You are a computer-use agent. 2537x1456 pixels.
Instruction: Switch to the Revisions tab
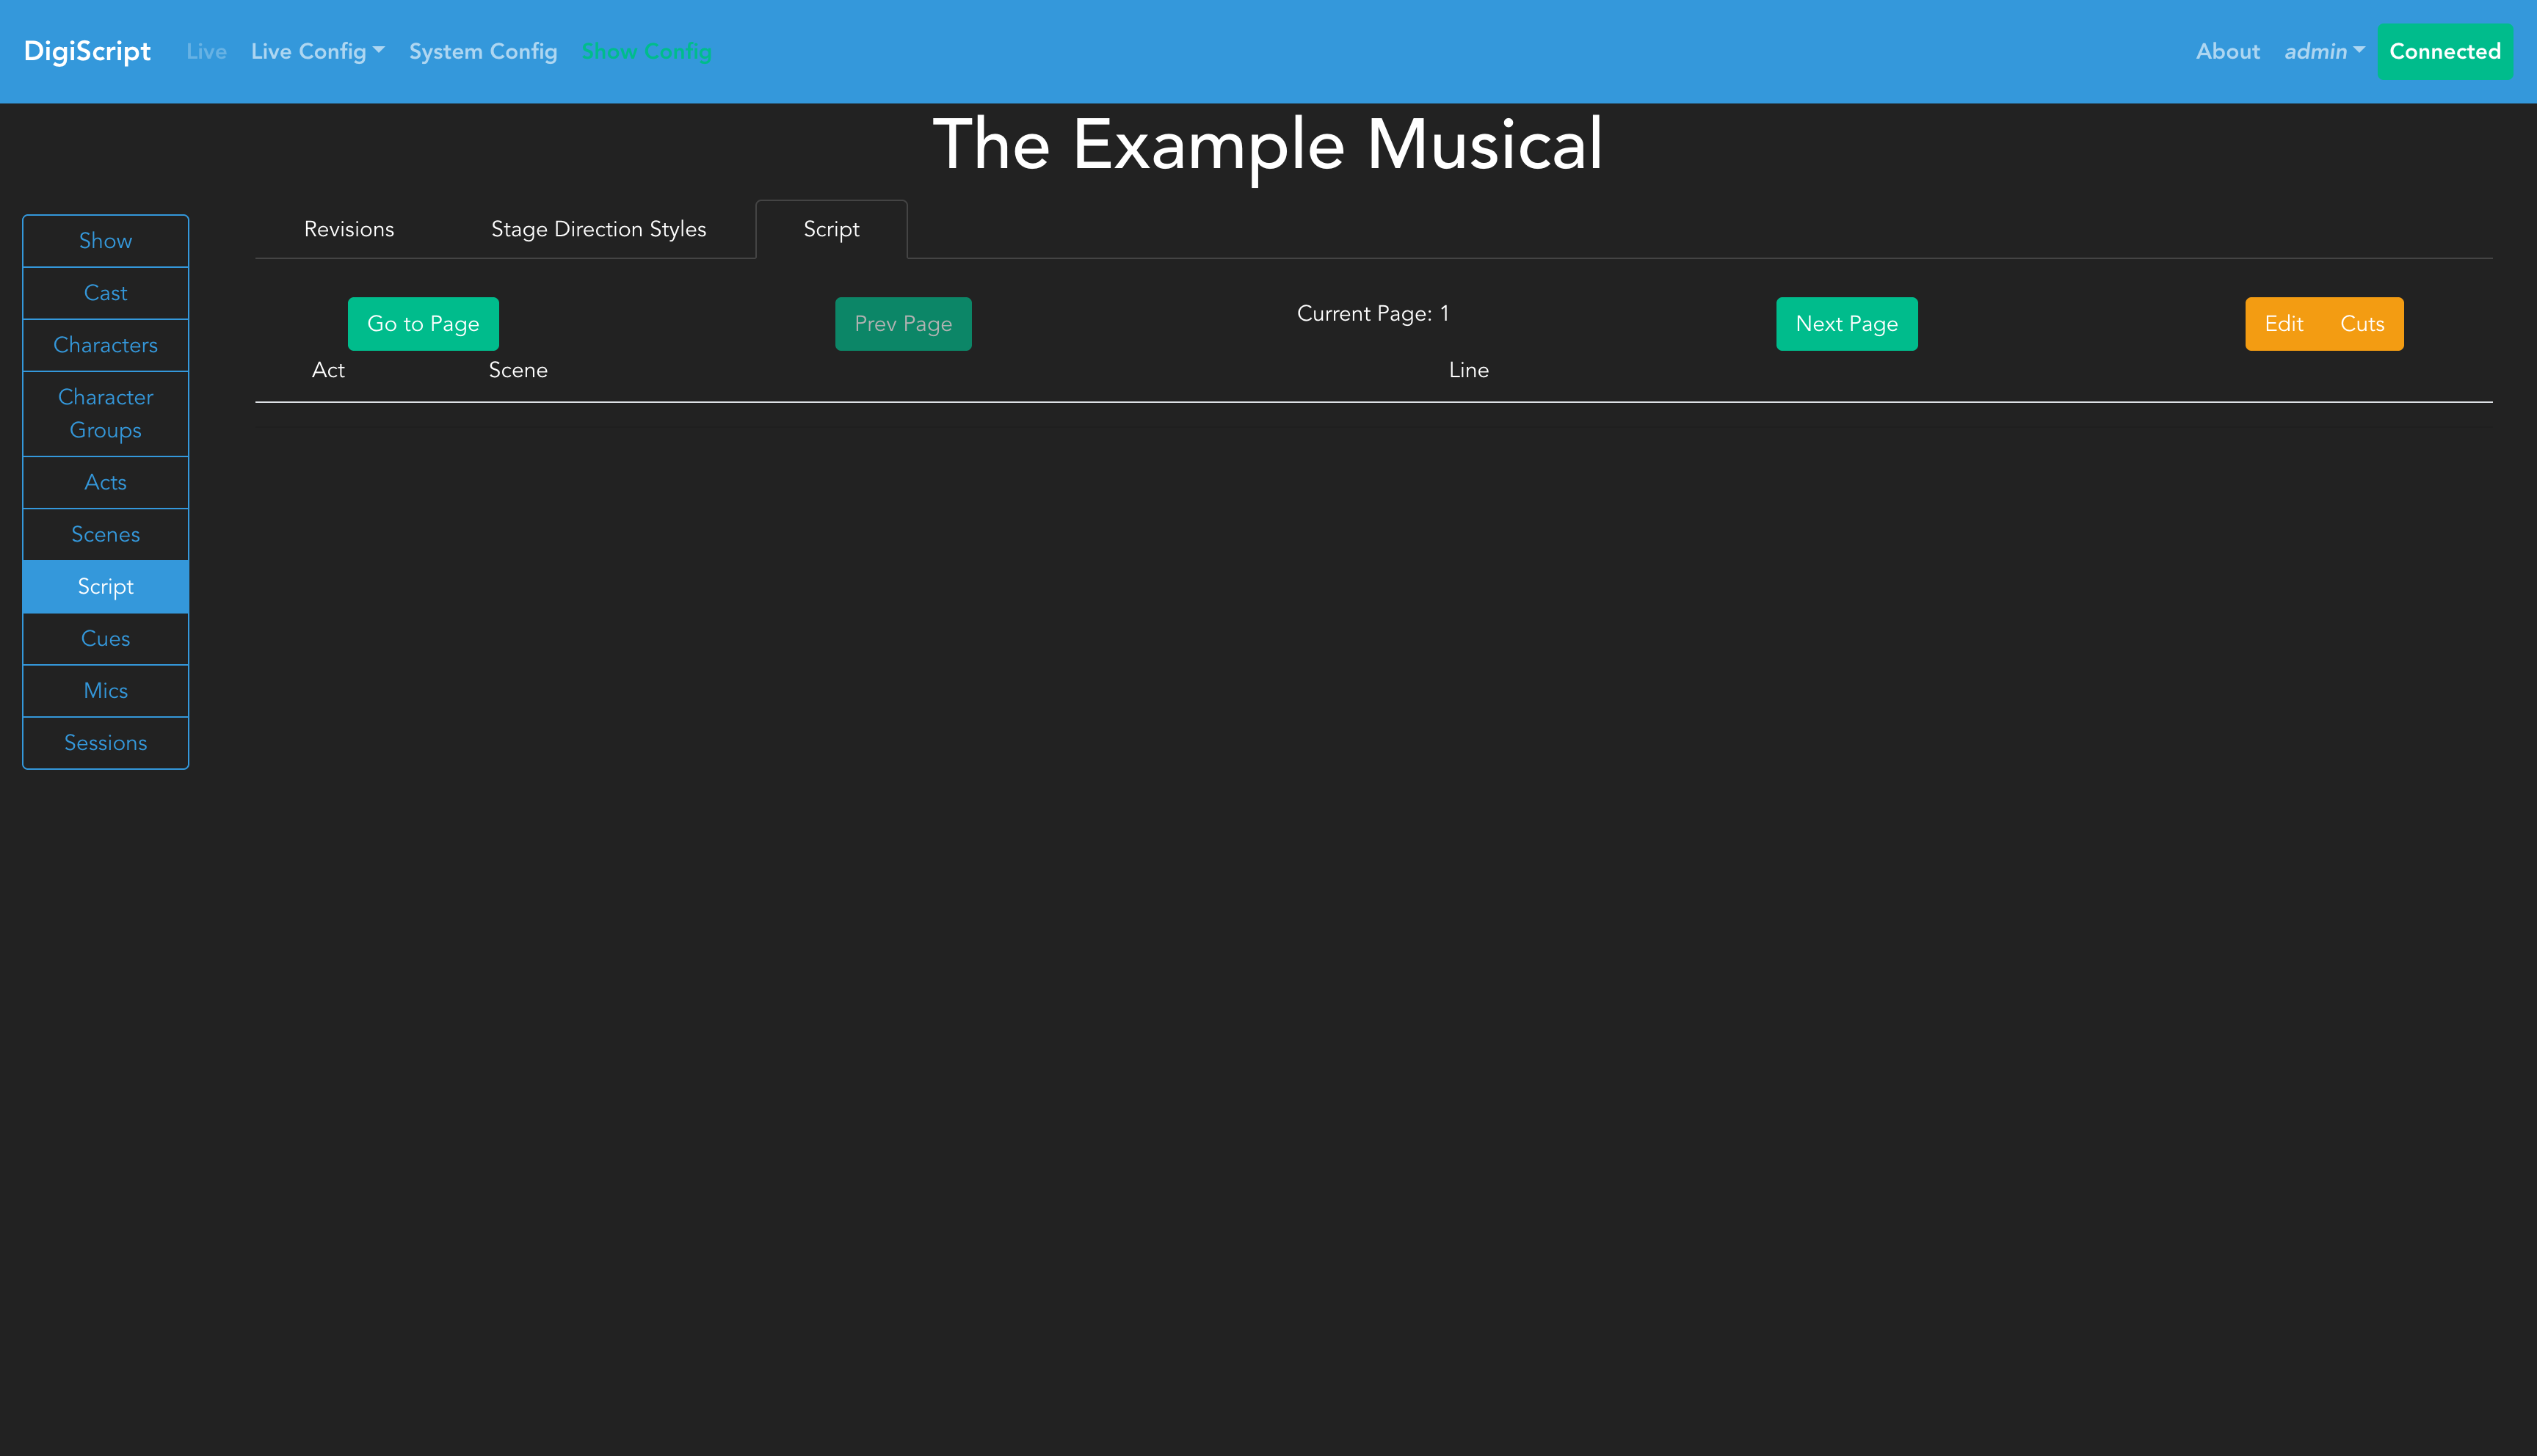[x=348, y=229]
